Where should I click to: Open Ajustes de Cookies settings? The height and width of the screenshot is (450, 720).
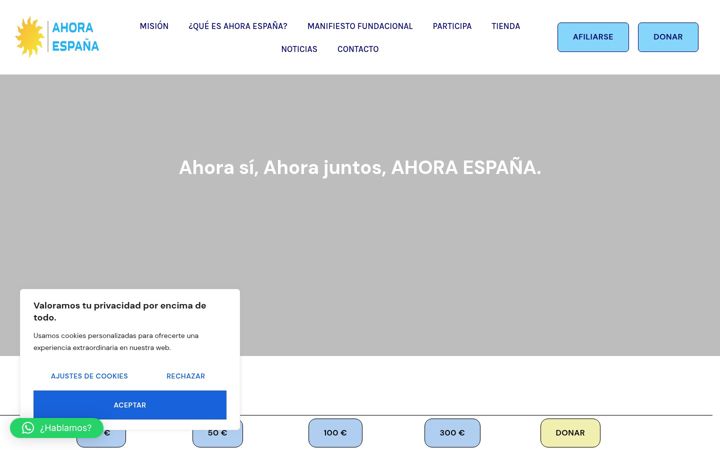[89, 376]
